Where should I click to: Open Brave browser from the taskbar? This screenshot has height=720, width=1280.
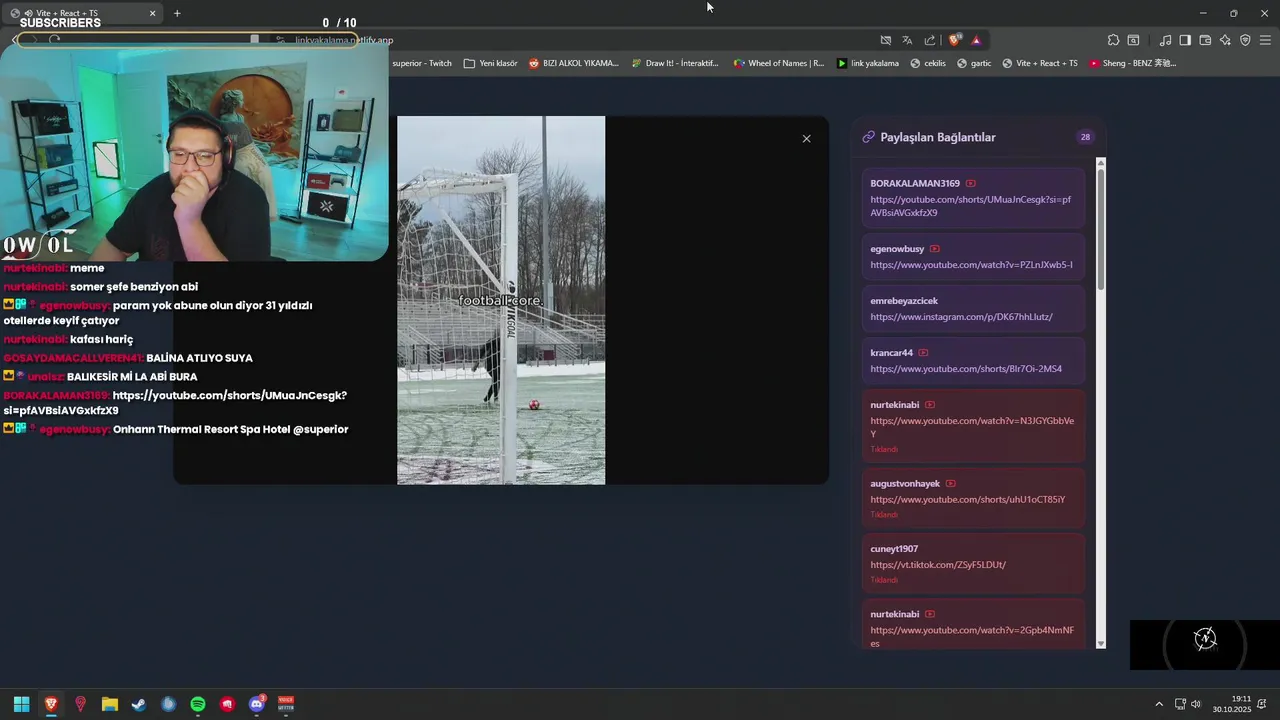pos(51,704)
